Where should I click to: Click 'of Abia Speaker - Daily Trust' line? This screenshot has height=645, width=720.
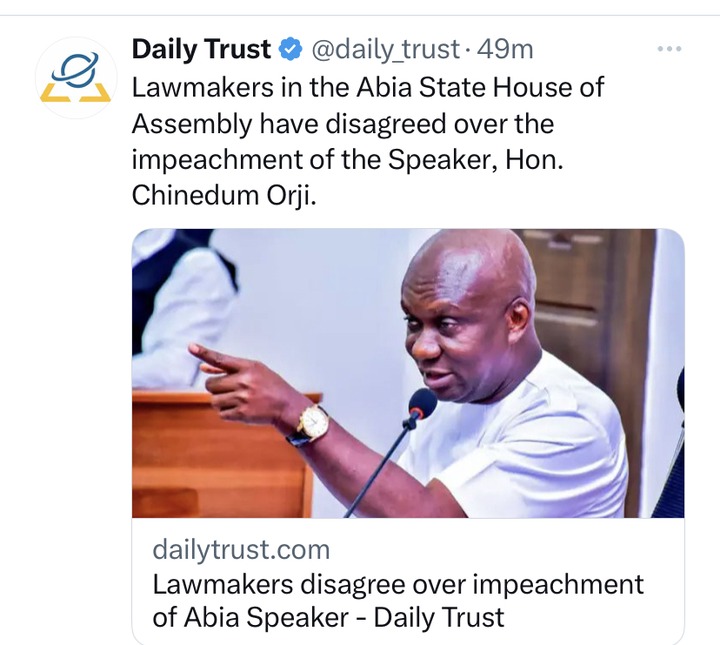coord(328,617)
